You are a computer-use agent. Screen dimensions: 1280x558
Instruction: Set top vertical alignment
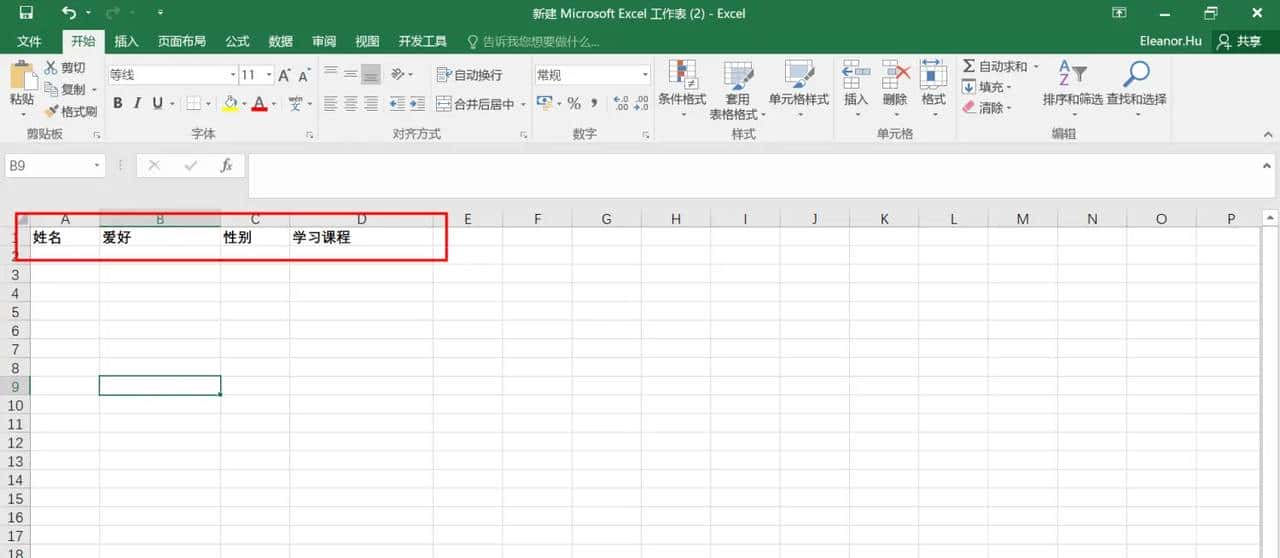point(331,74)
